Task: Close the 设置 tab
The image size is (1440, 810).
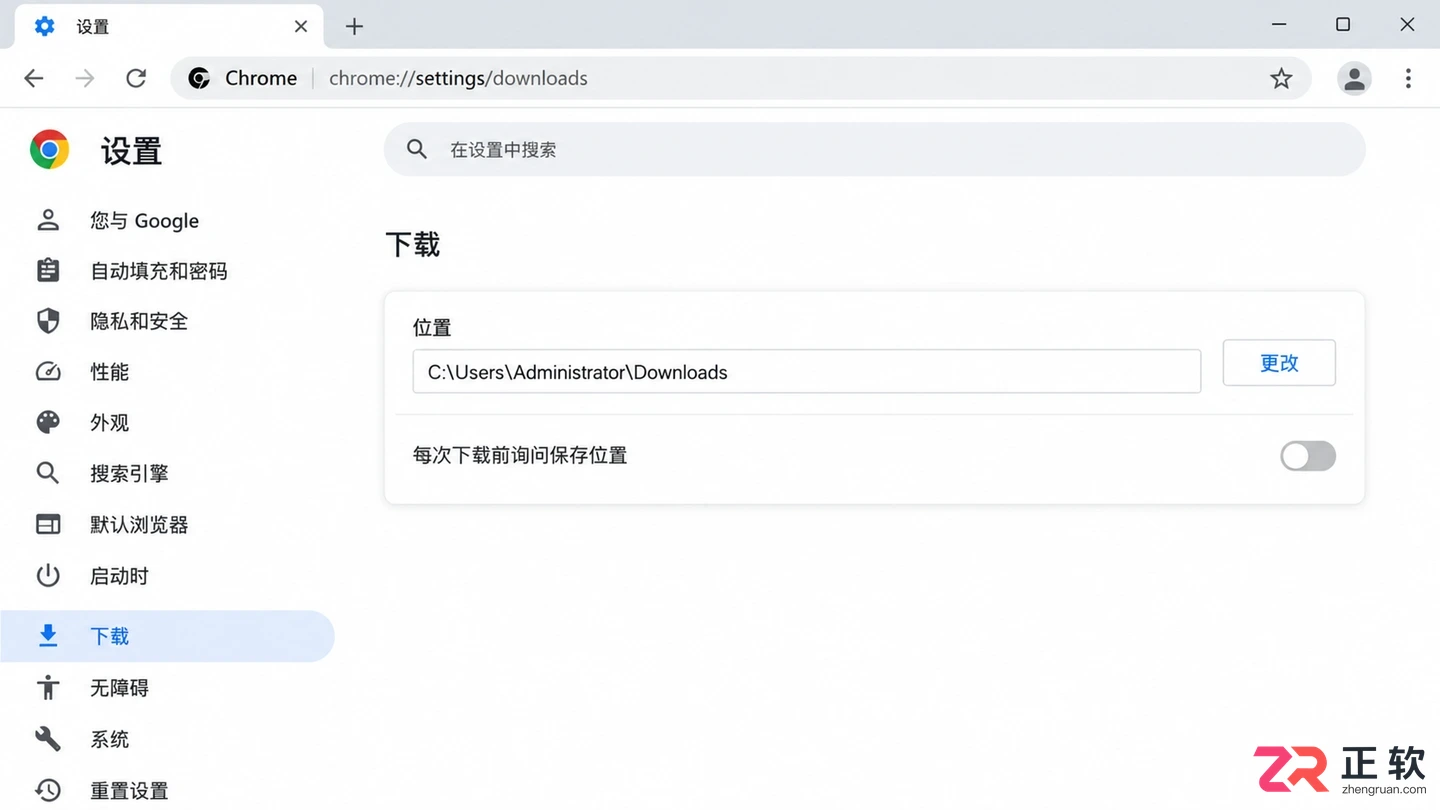Action: 301,27
